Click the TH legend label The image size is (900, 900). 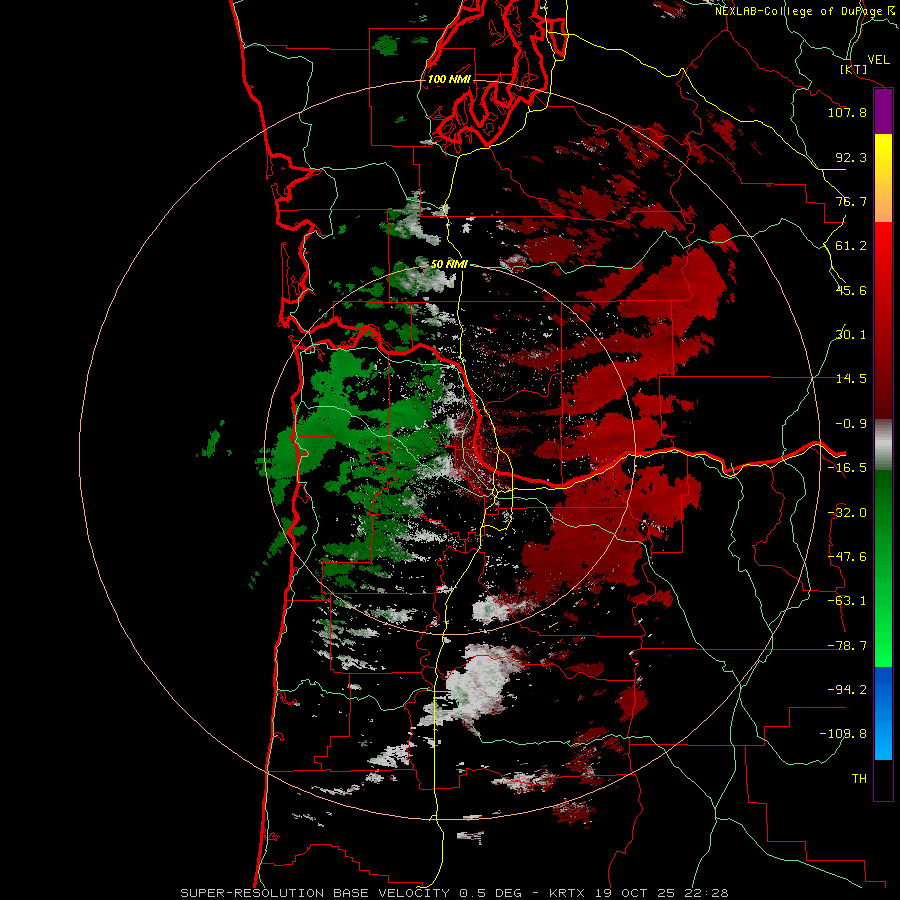coord(859,779)
